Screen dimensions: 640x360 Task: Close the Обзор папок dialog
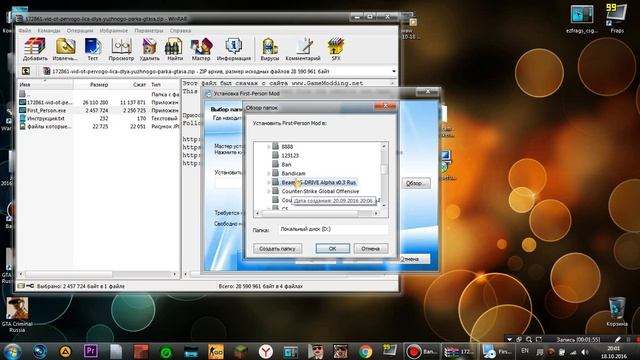coord(385,106)
